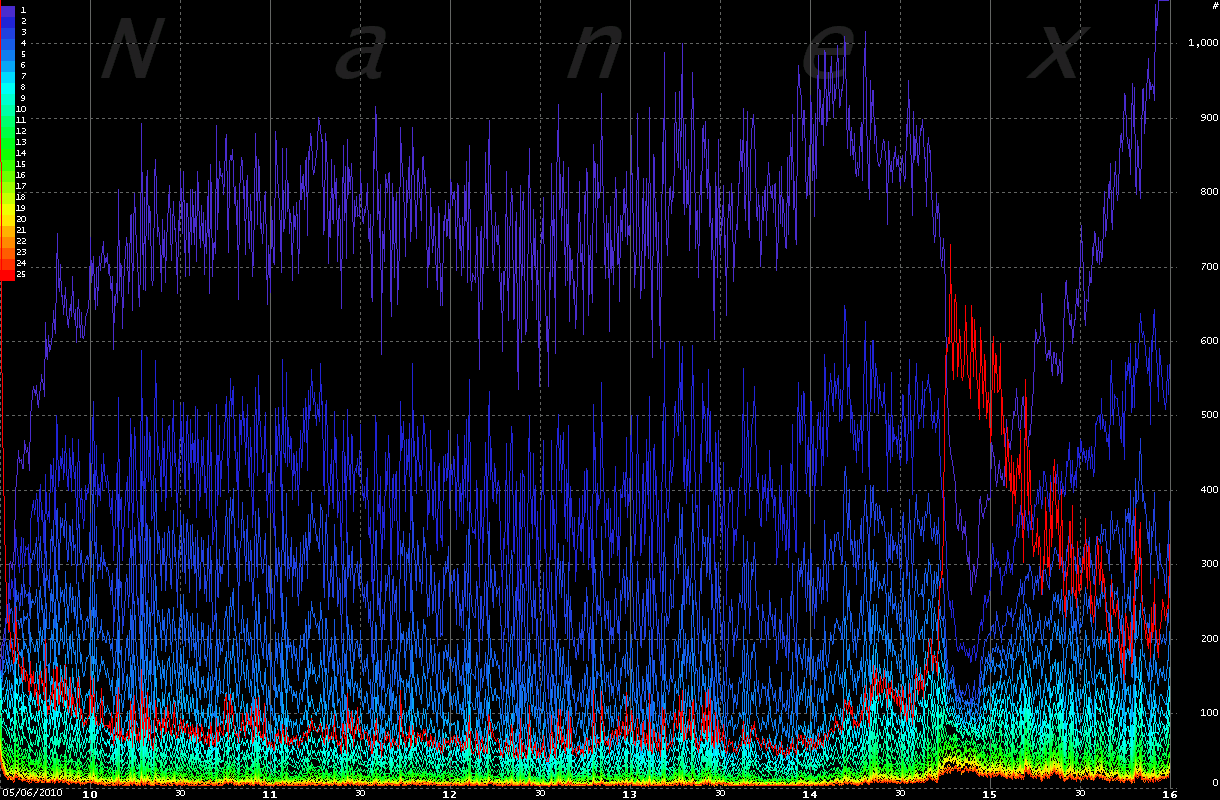Image resolution: width=1220 pixels, height=800 pixels.
Task: Click legend swatch numbered 15
Action: point(7,163)
